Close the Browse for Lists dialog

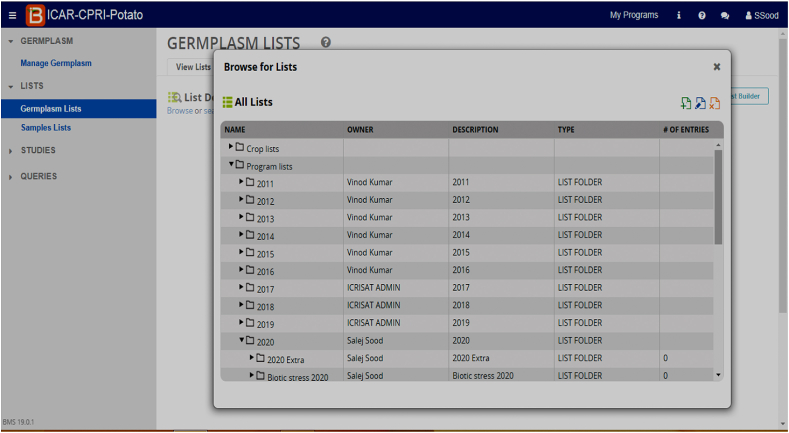716,67
